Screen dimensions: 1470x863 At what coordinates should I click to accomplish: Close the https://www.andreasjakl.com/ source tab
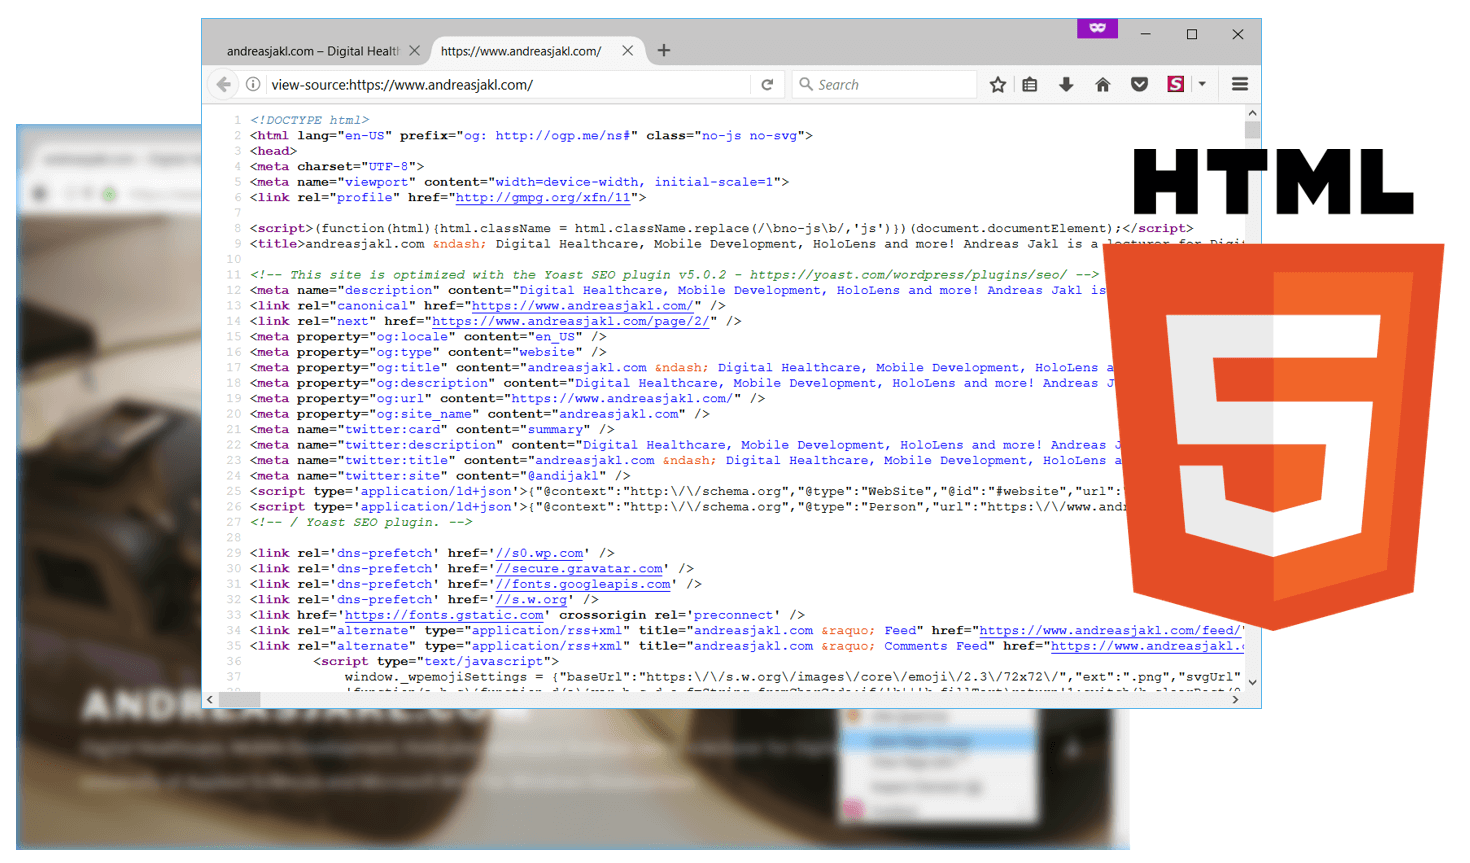point(627,50)
